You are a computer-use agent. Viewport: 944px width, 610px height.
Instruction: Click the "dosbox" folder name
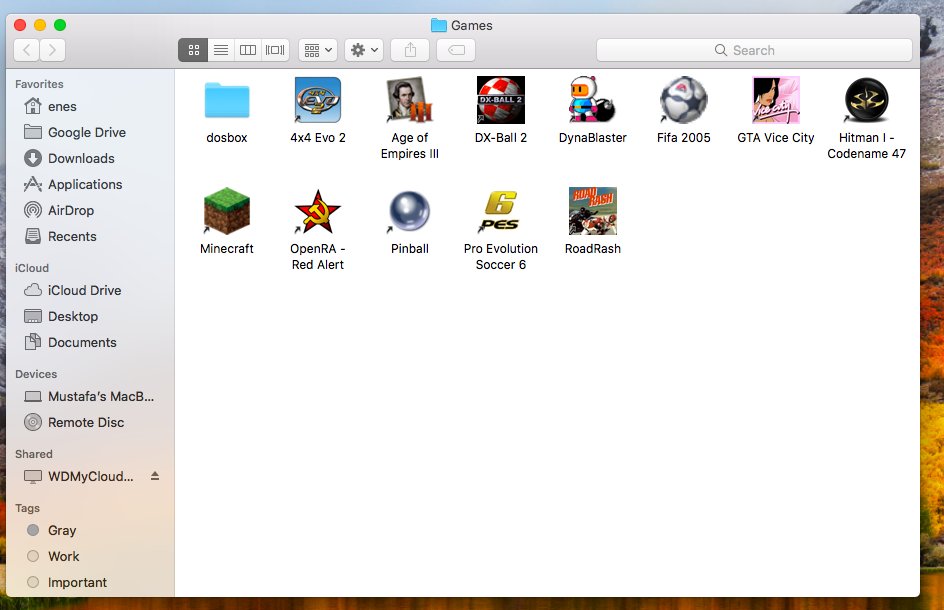(x=226, y=138)
